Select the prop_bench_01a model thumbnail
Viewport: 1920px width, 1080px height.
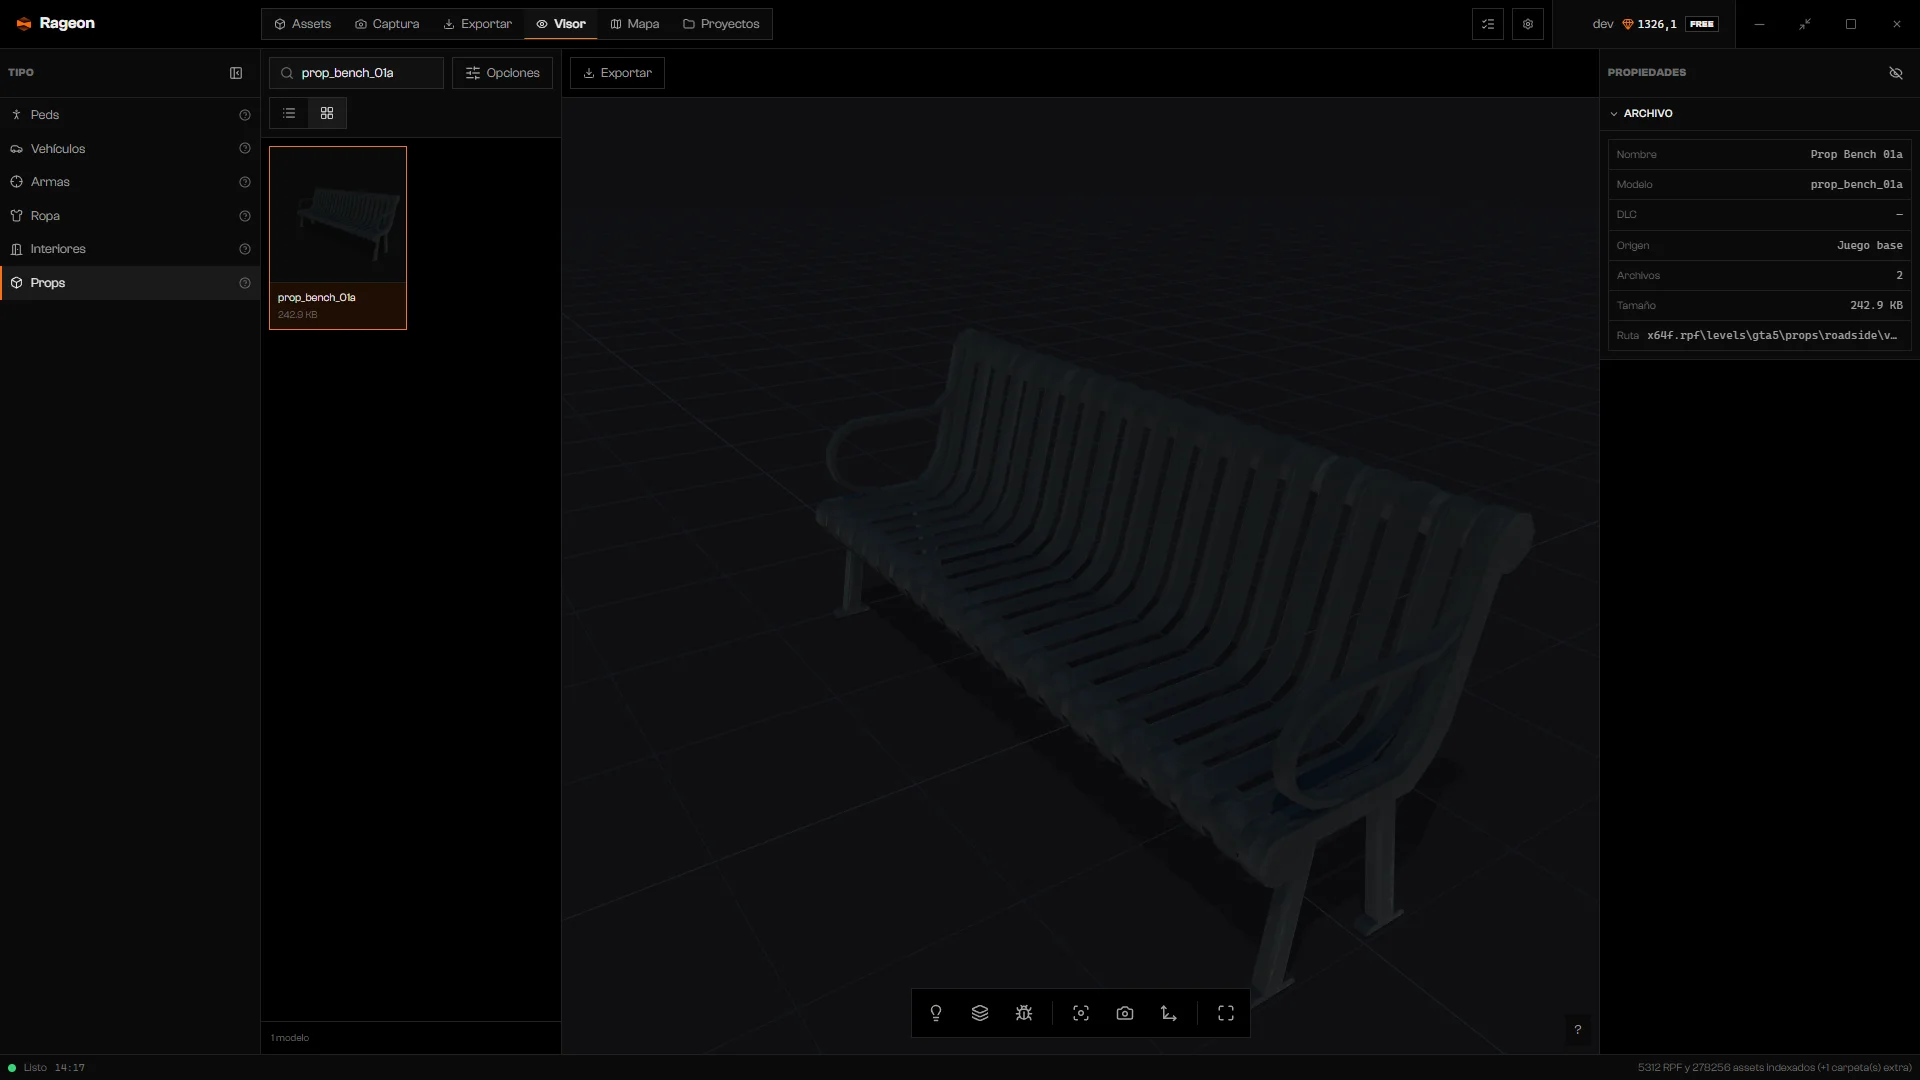[338, 238]
